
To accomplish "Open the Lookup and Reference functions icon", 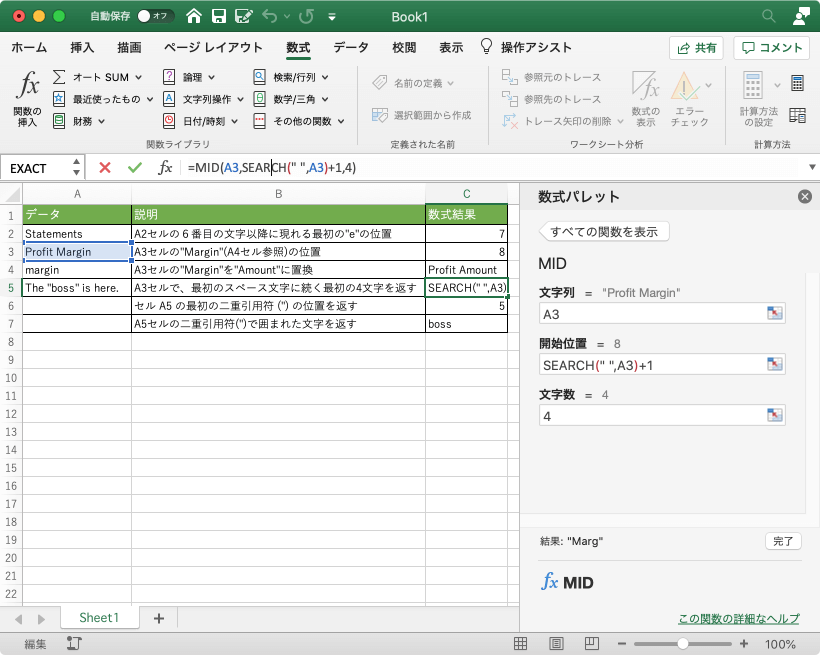I will tap(259, 77).
